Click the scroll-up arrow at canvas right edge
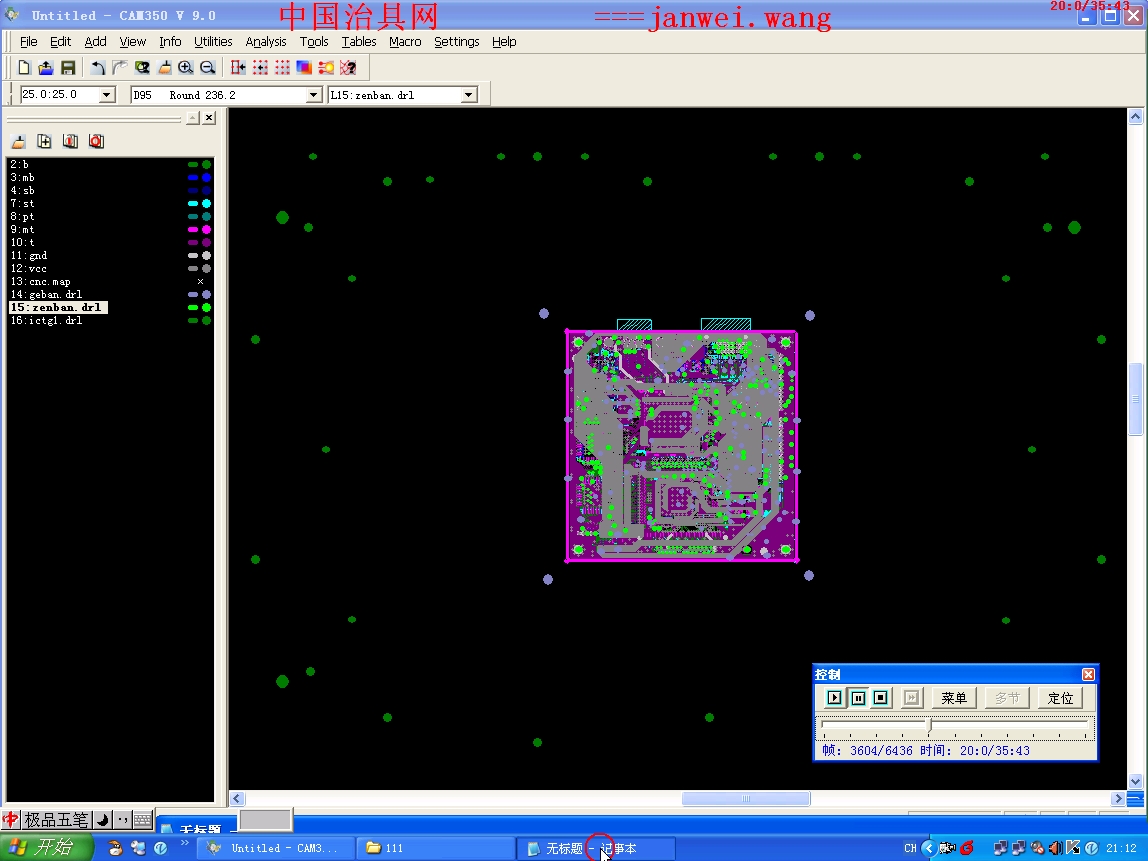 pos(1136,116)
